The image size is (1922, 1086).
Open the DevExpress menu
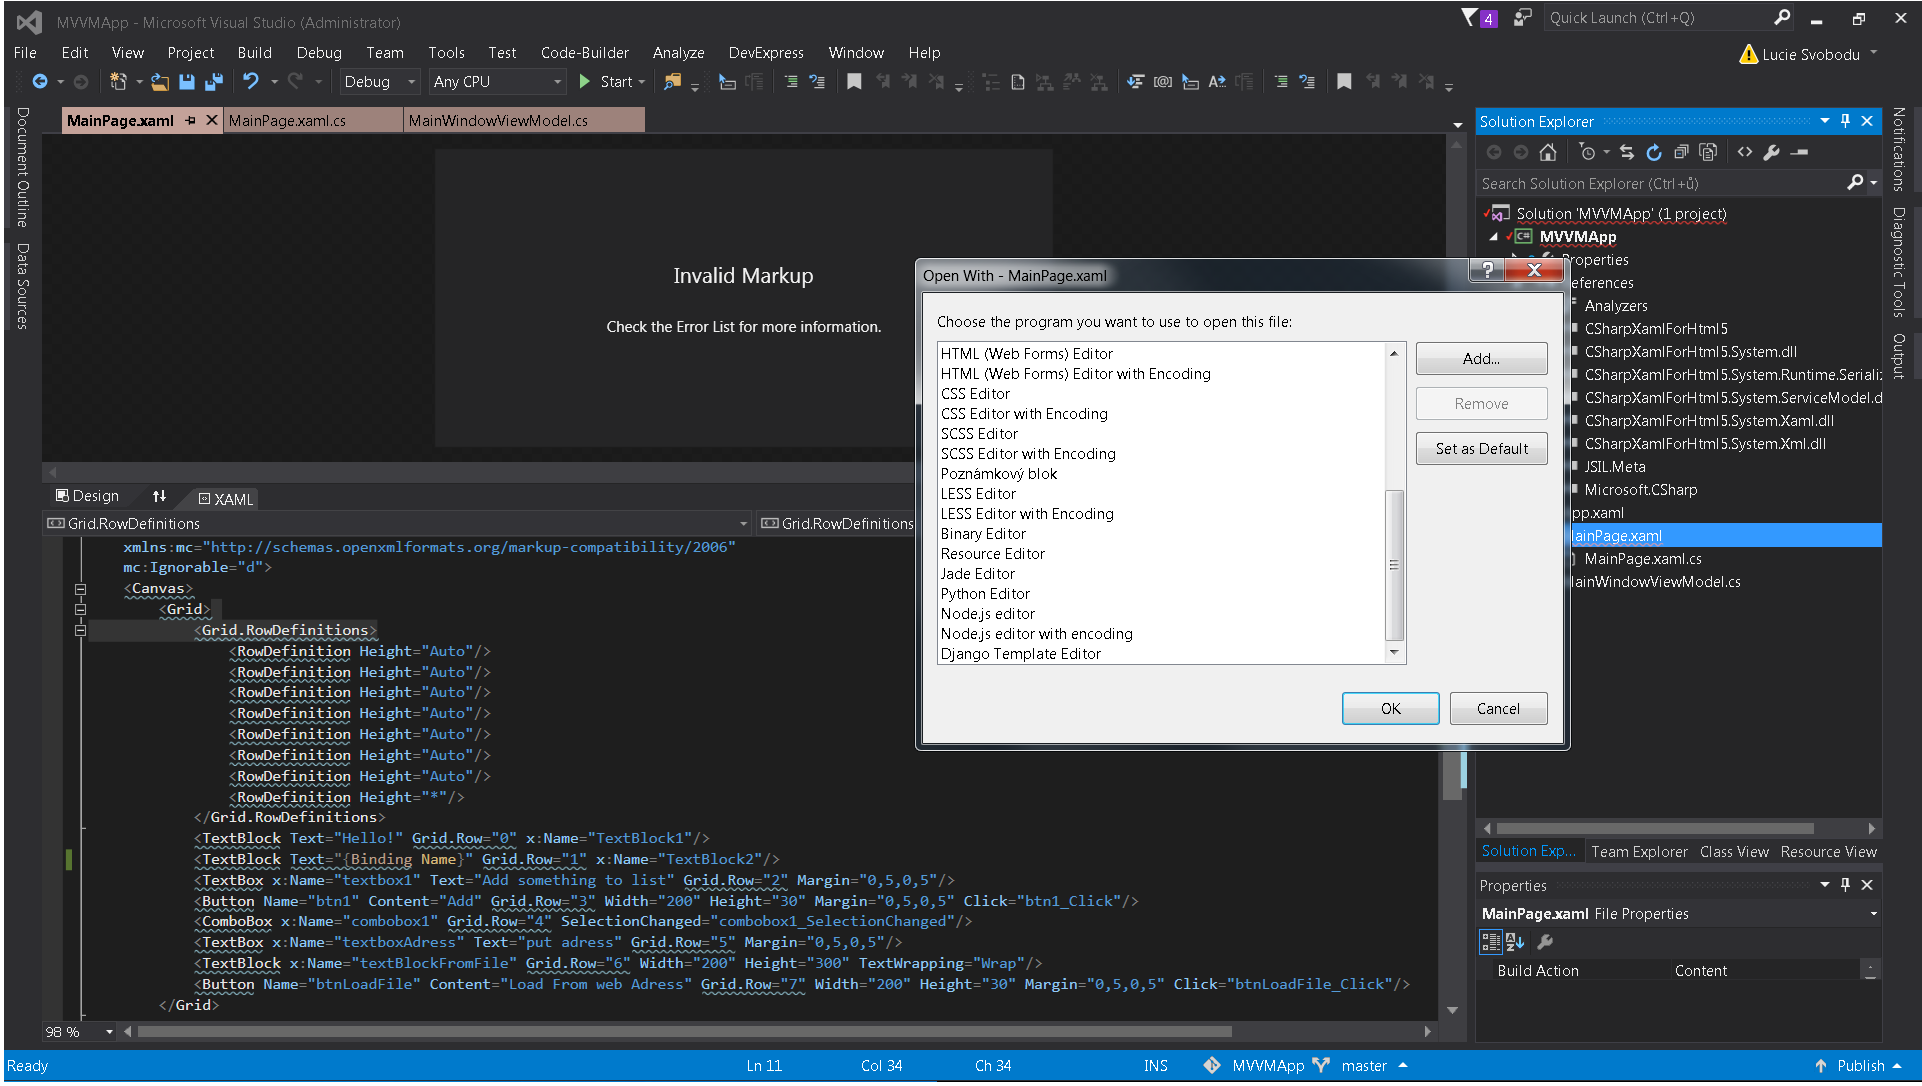(765, 53)
